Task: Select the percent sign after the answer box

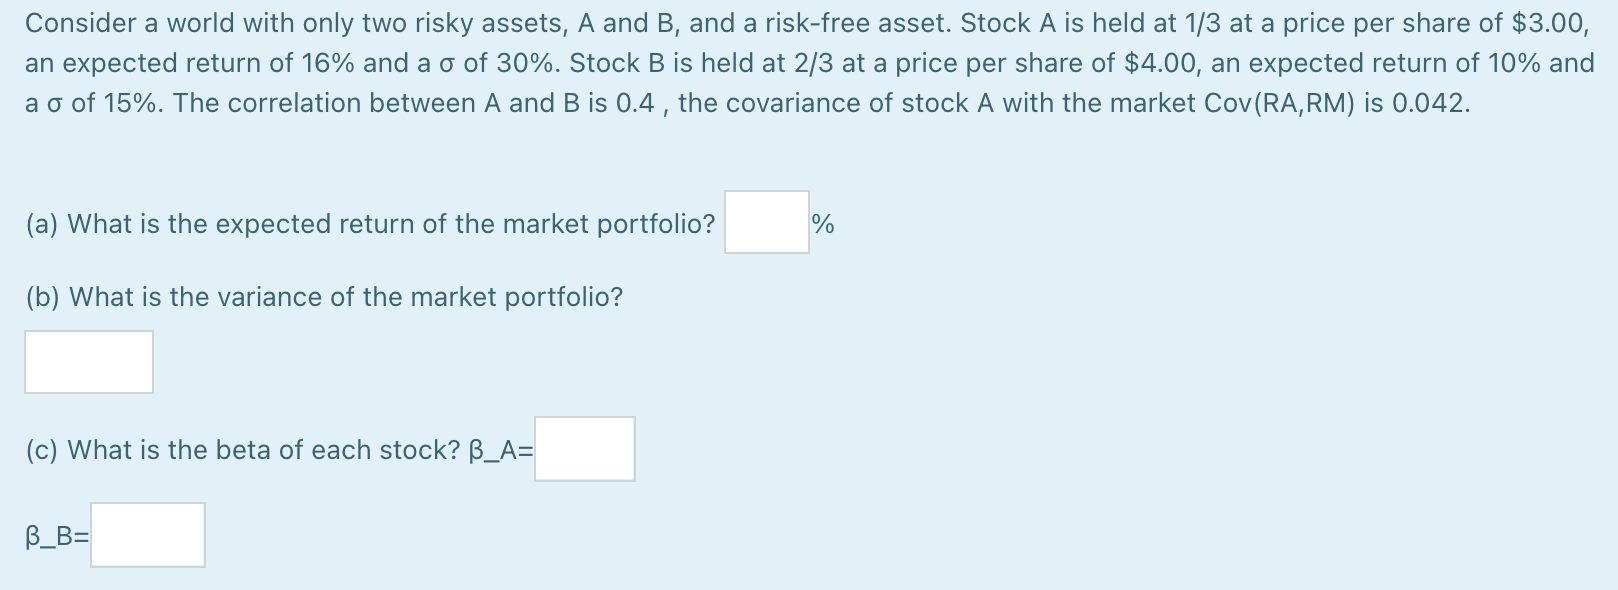Action: [822, 224]
